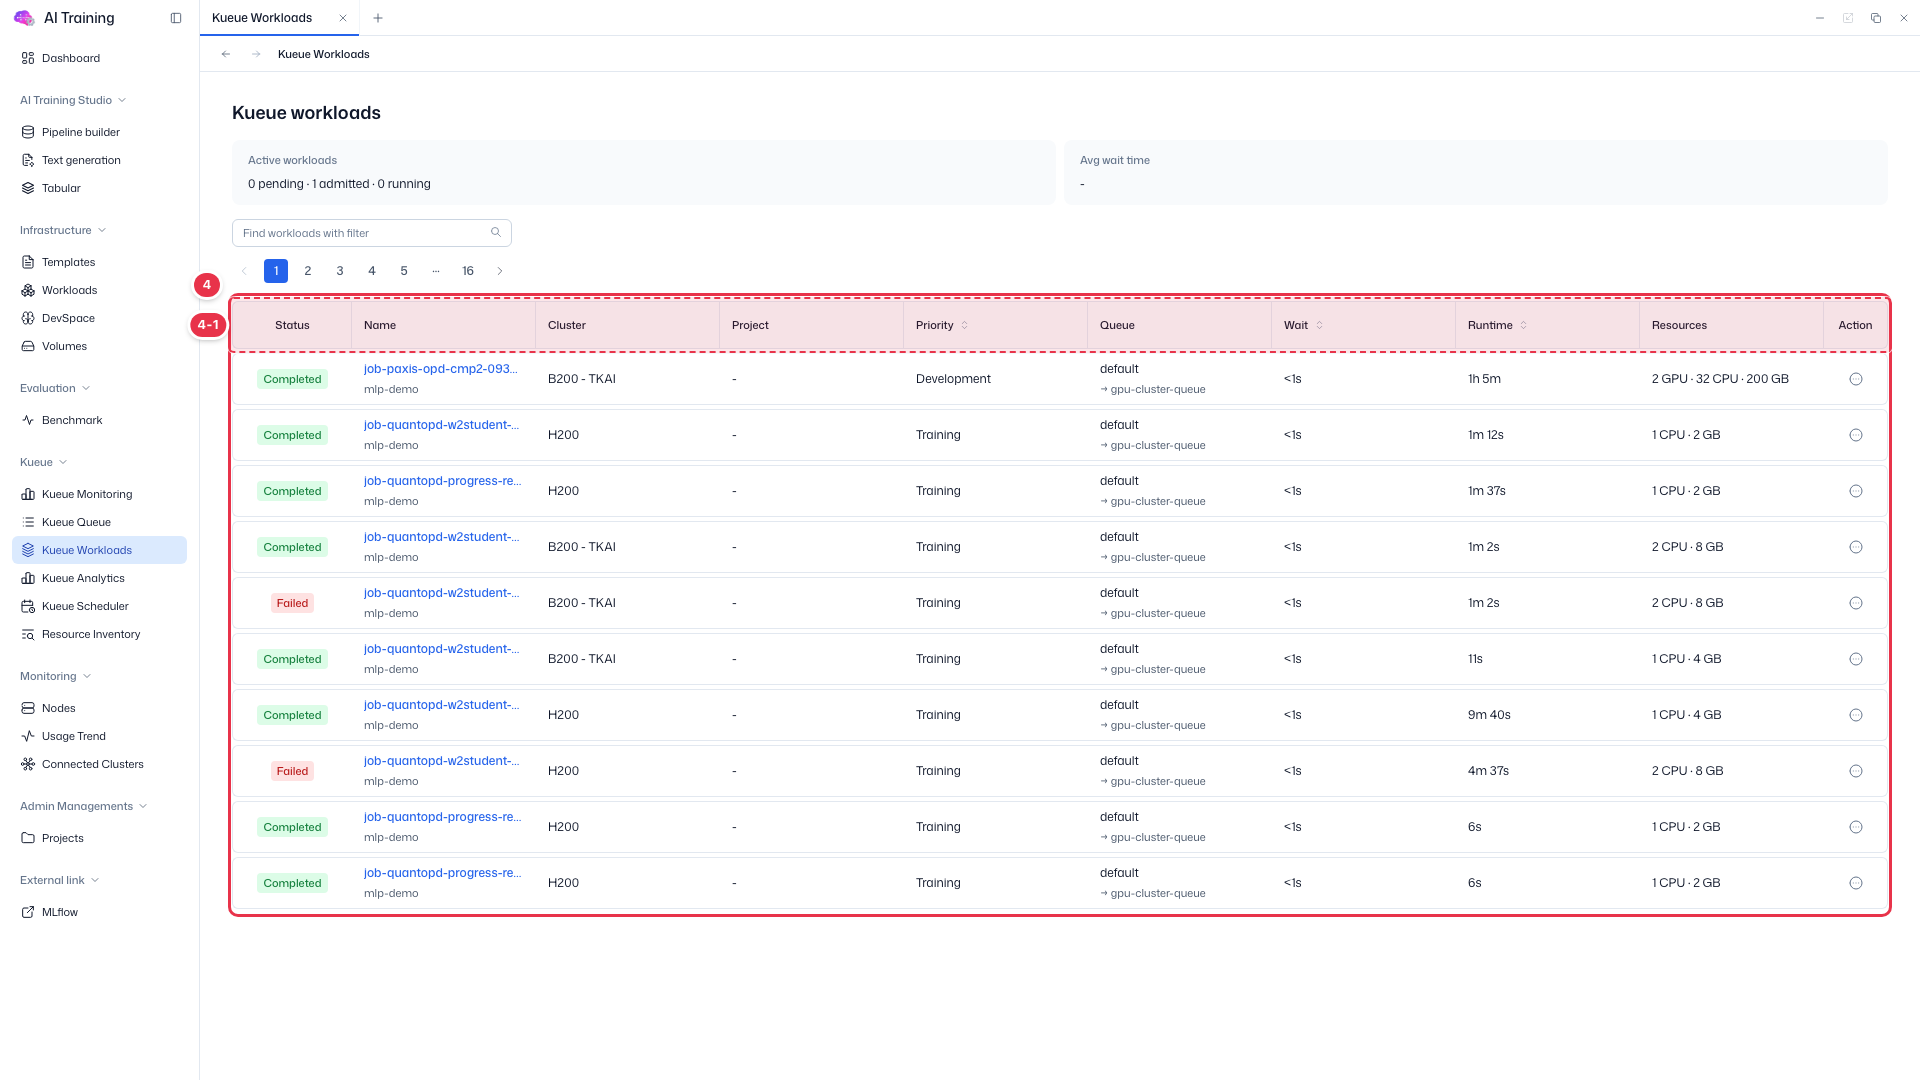Open the Dashboard sidebar item
Screen dimensions: 1920x1080
click(x=99, y=58)
